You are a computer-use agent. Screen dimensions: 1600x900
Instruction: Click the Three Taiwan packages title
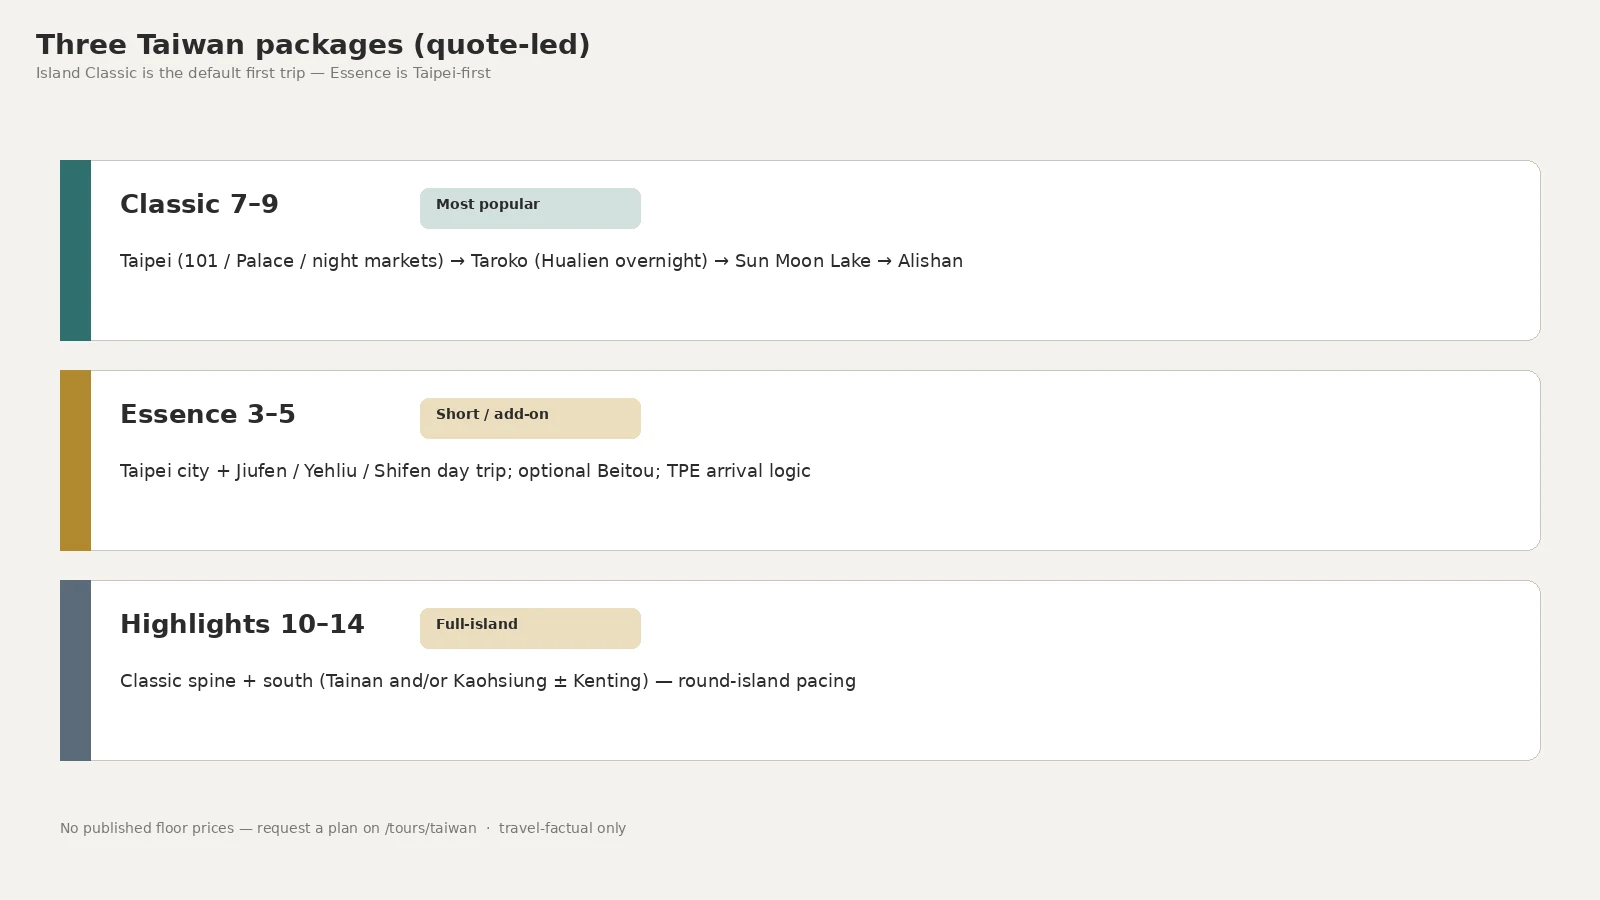pos(313,45)
